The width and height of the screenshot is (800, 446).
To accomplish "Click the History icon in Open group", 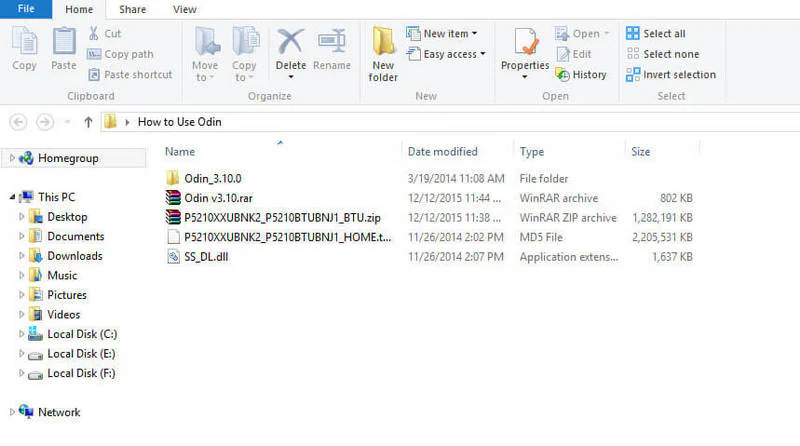I will point(562,75).
